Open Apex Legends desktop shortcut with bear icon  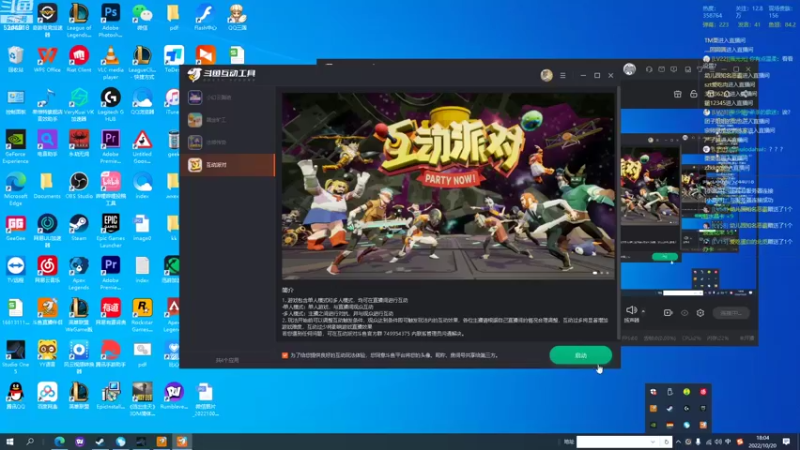coord(79,273)
